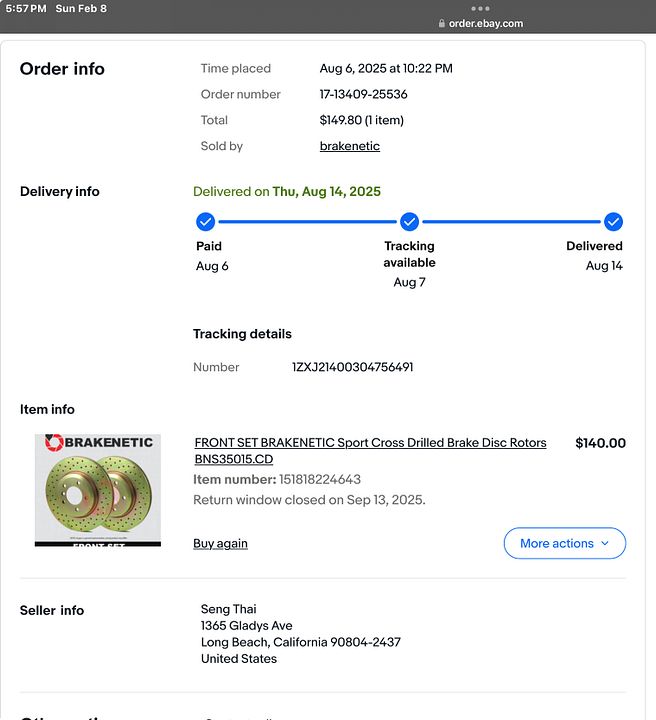The height and width of the screenshot is (720, 656).
Task: Click the order number 17-13409-25536
Action: pos(363,94)
